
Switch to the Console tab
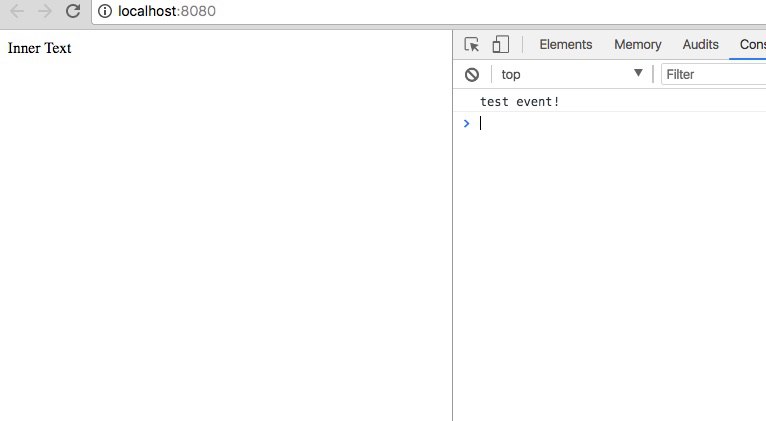[751, 44]
